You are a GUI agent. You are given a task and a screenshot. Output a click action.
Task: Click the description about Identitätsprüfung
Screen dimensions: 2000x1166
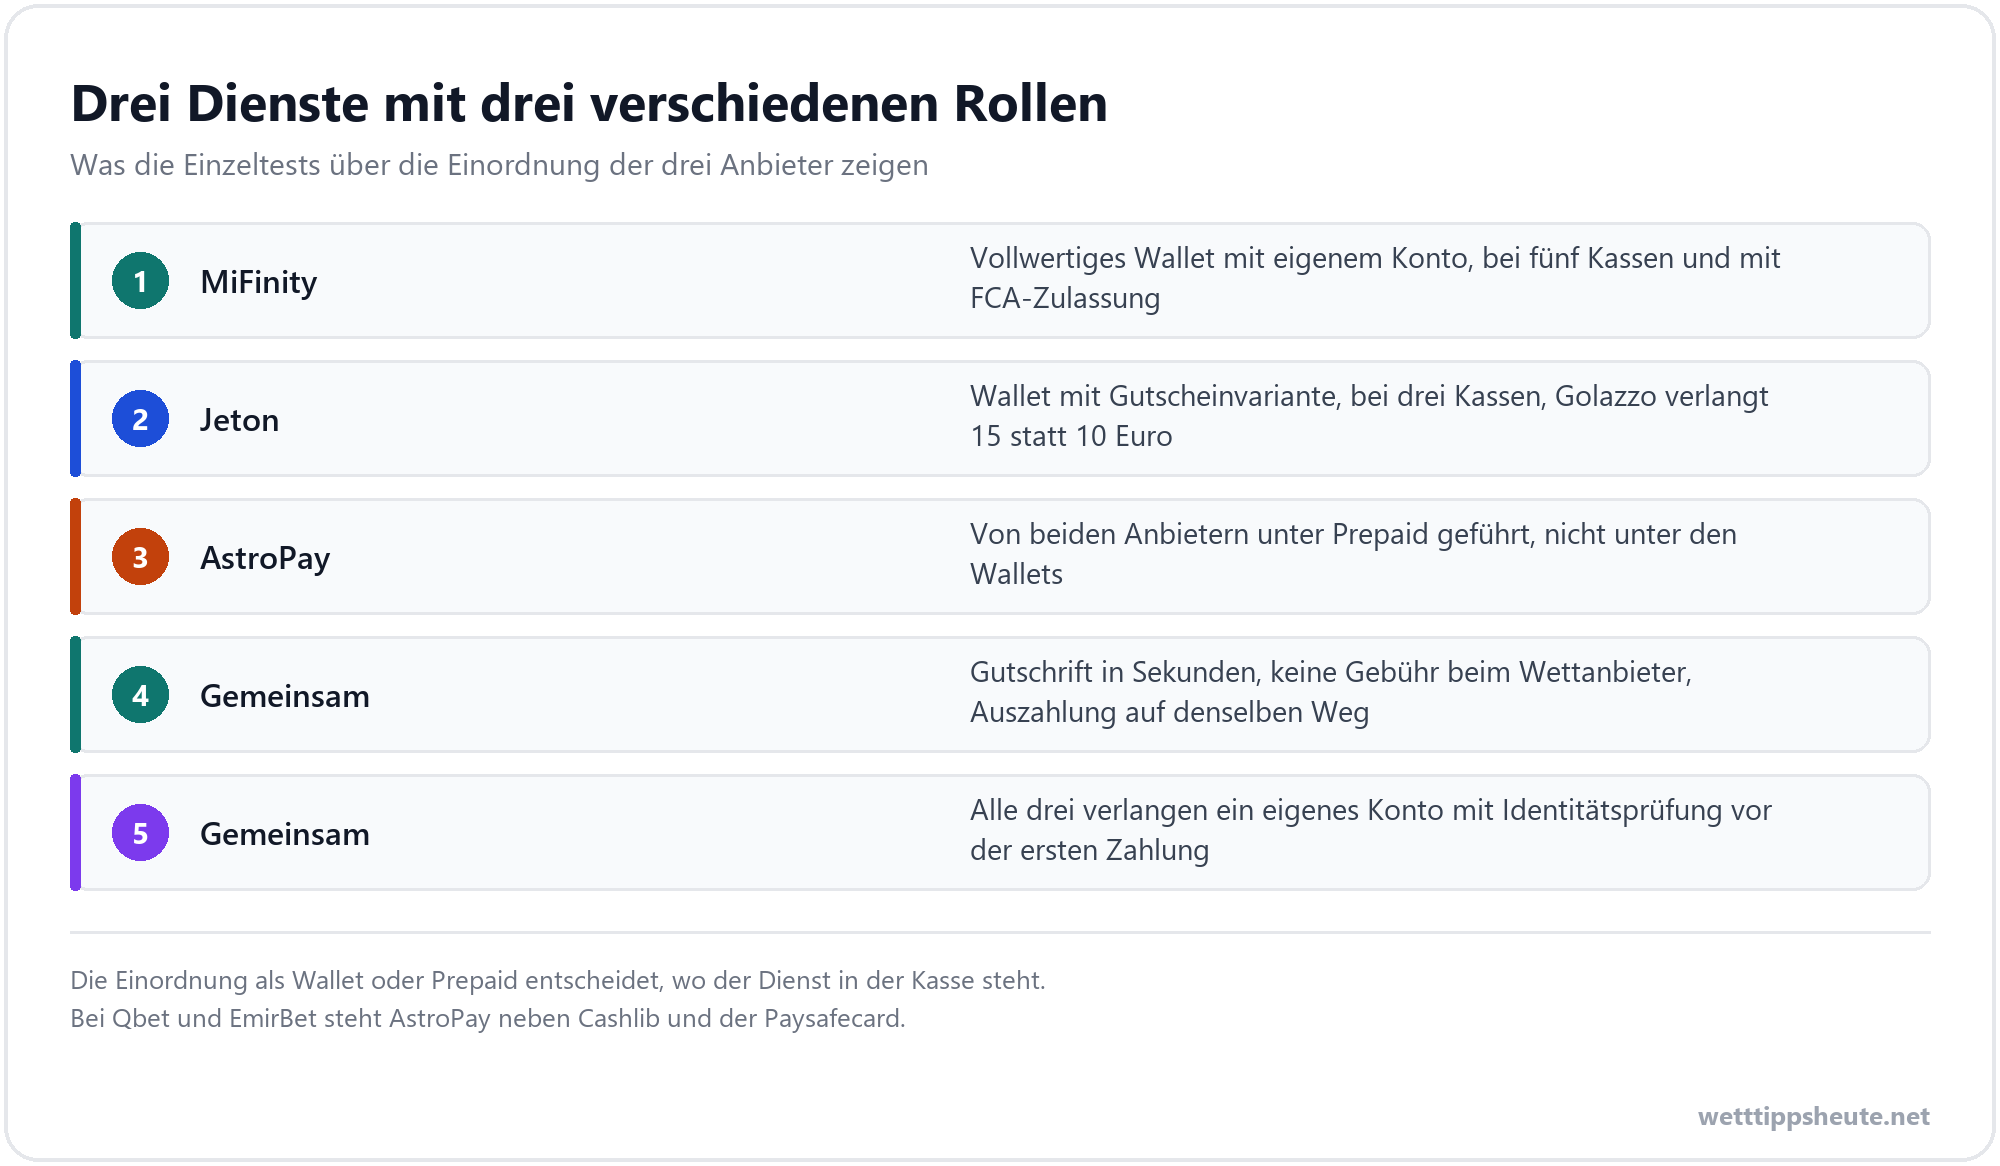pos(1371,830)
